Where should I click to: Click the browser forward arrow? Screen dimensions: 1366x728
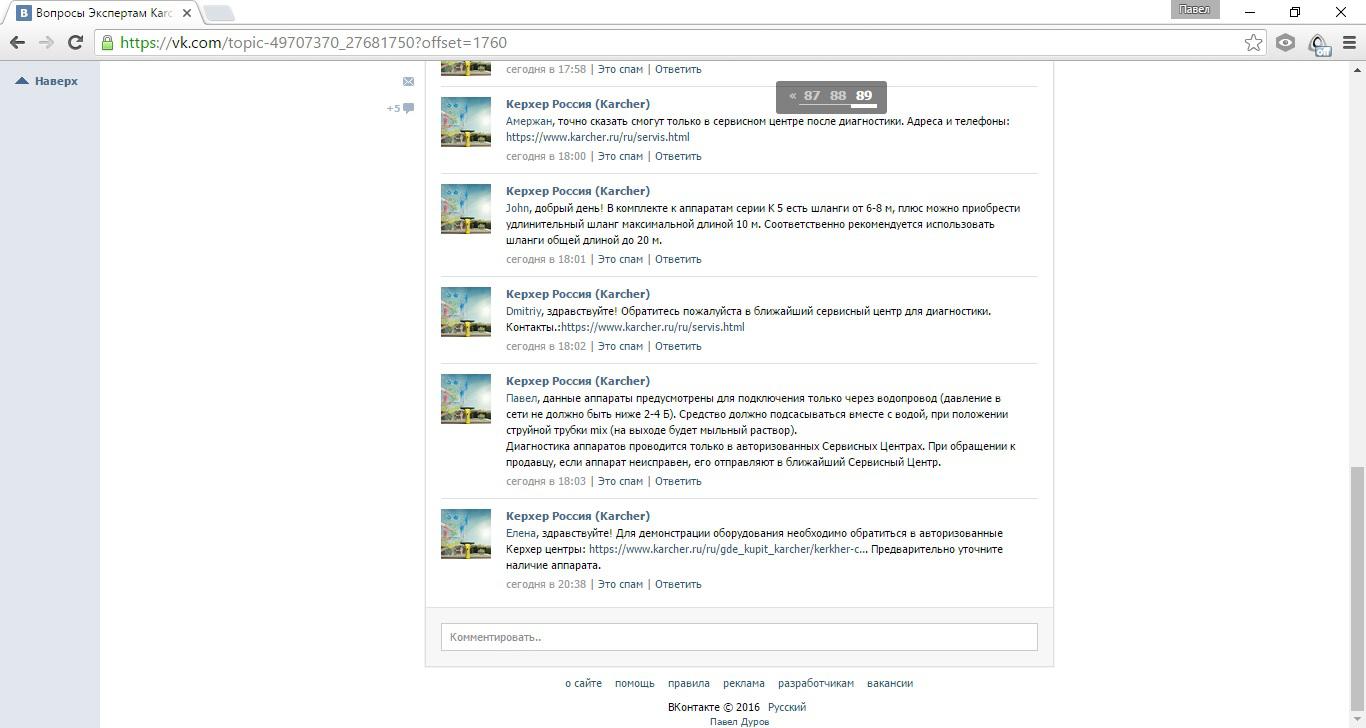[46, 42]
